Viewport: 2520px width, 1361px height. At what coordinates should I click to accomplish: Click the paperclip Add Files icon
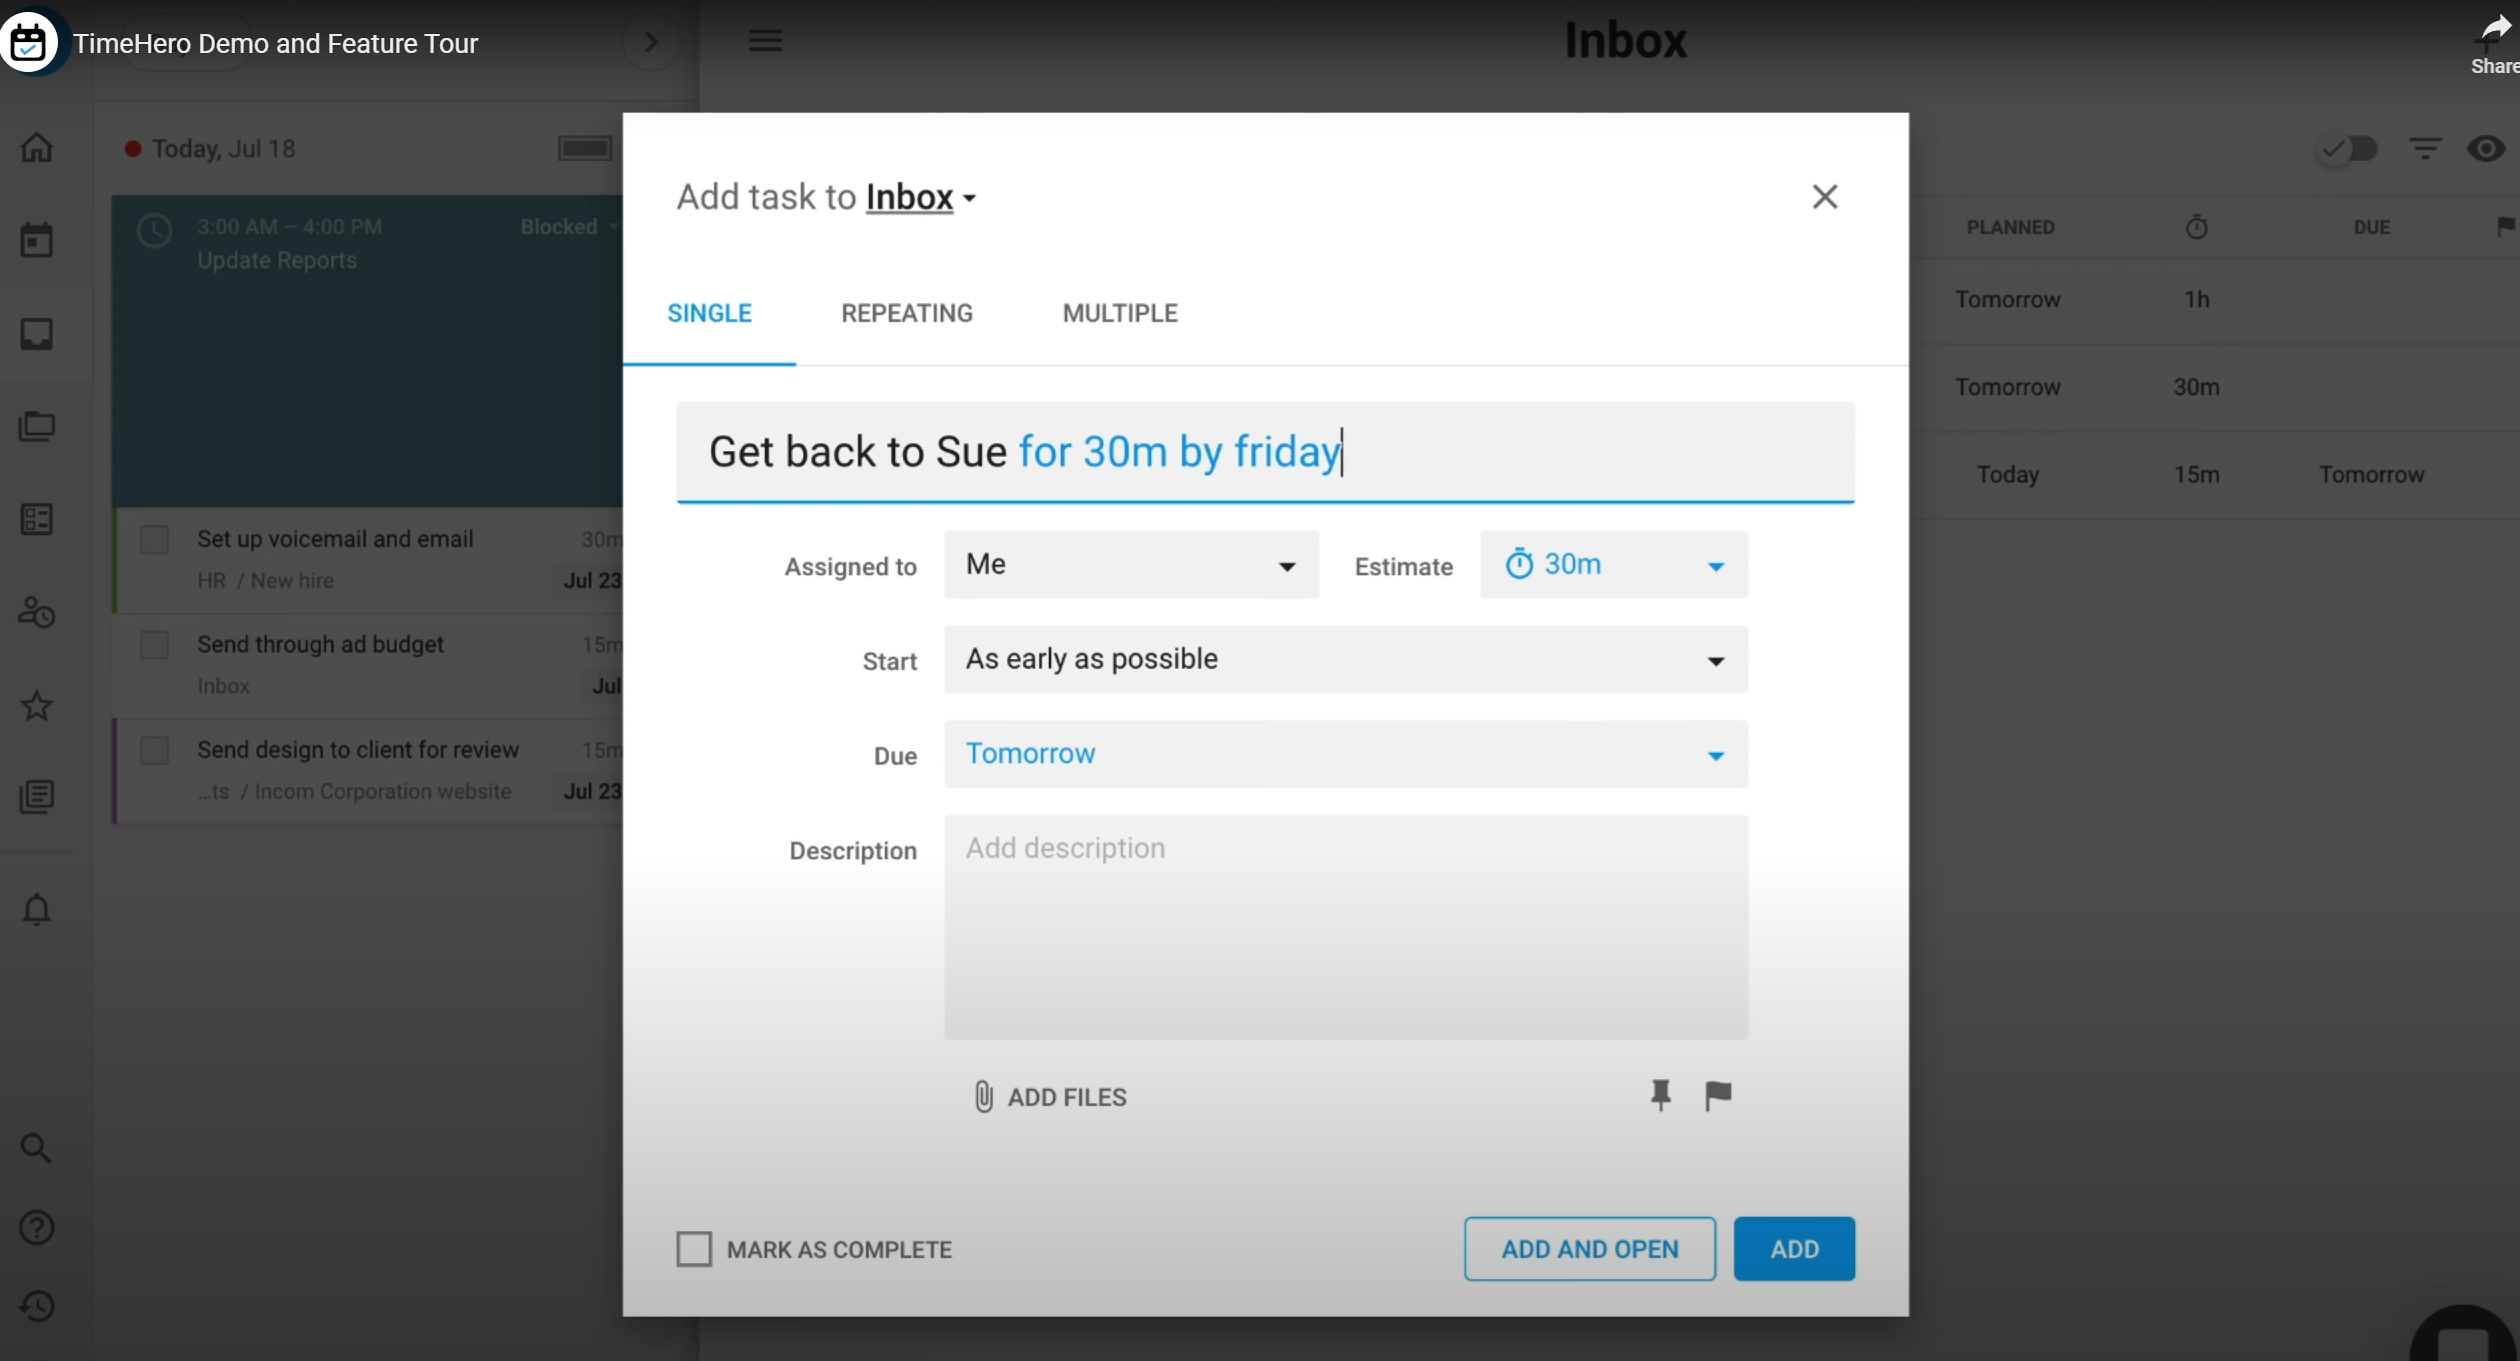983,1097
